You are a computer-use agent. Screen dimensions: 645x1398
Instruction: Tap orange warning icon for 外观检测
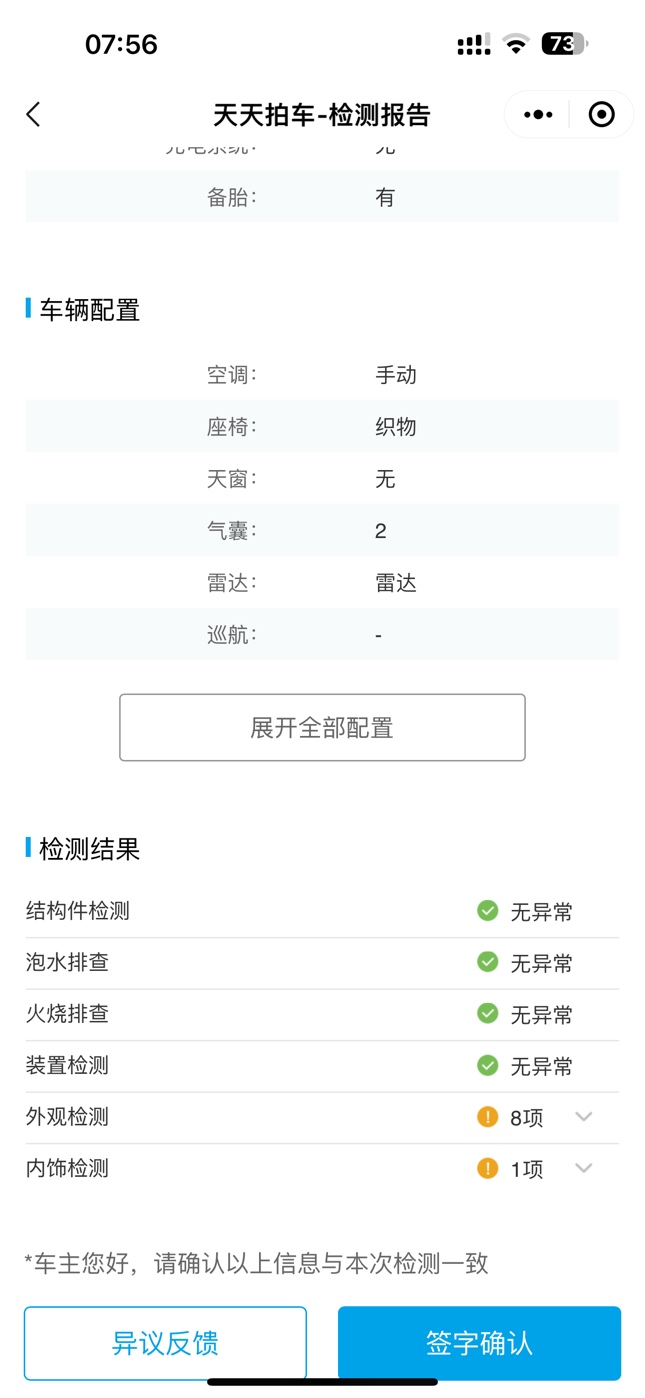(487, 1117)
